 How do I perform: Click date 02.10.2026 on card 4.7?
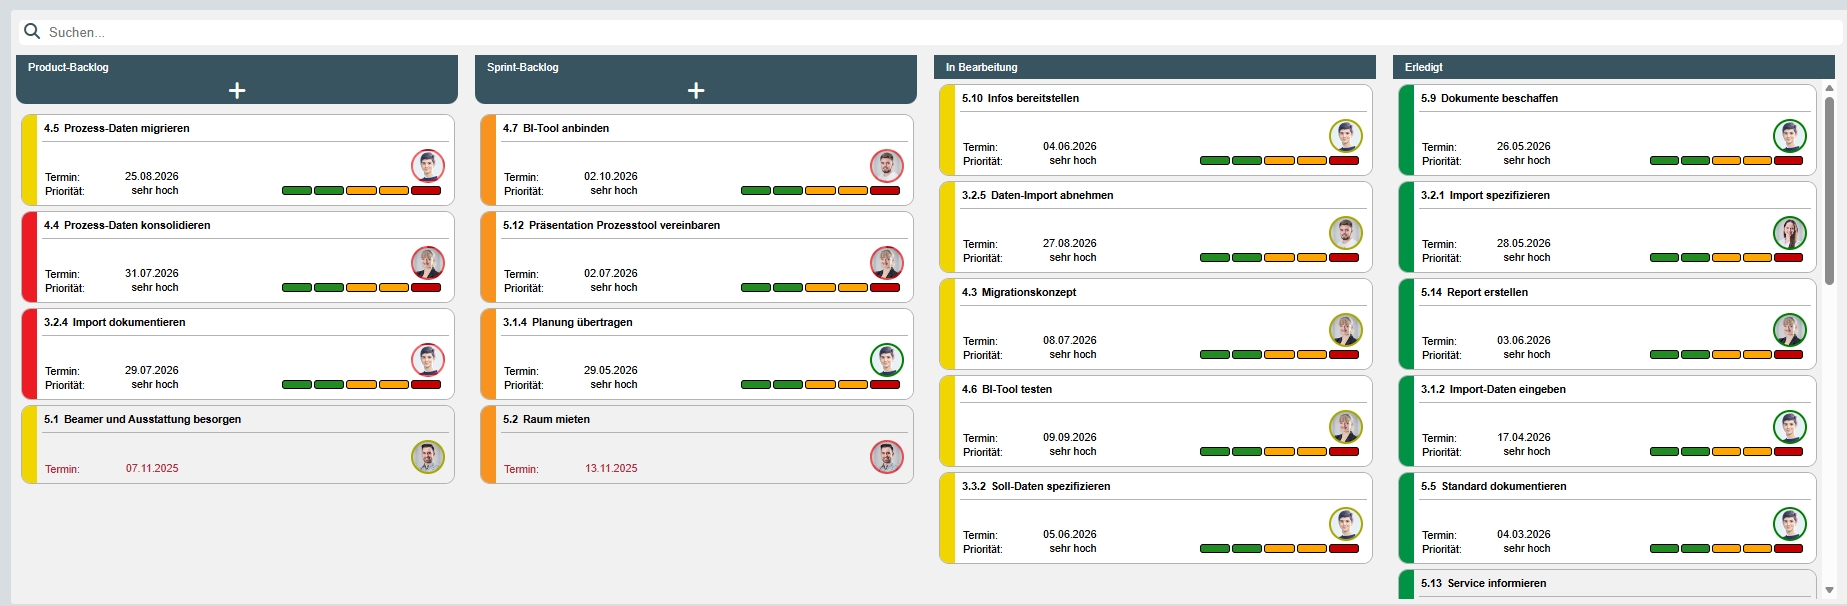tap(611, 176)
